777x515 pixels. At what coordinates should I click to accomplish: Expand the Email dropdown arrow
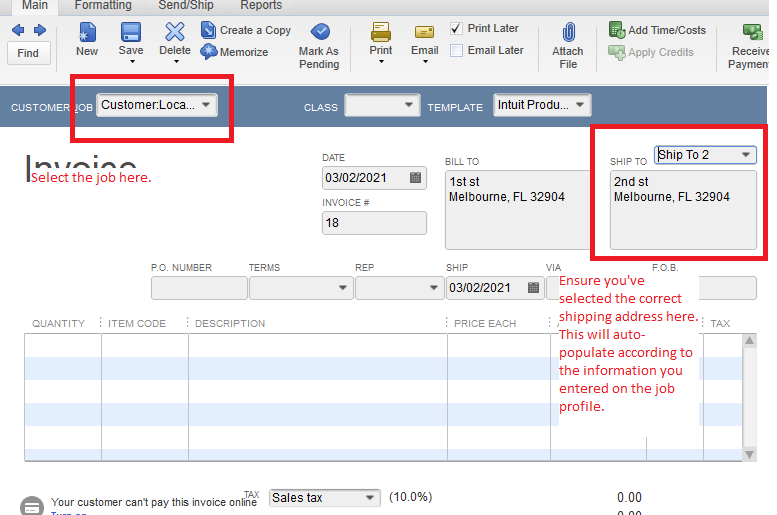425,62
